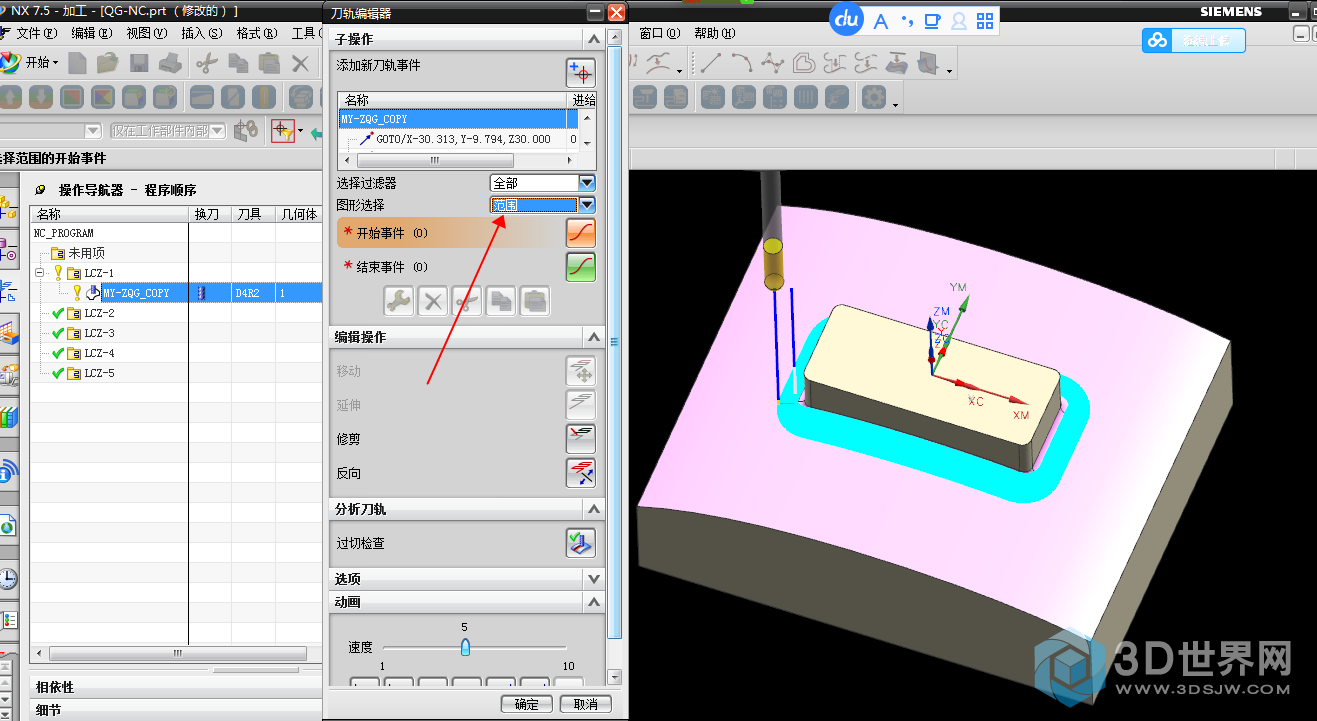Screen dimensions: 1317x721
Task: Click the gouge check (过切检查) icon
Action: (580, 543)
